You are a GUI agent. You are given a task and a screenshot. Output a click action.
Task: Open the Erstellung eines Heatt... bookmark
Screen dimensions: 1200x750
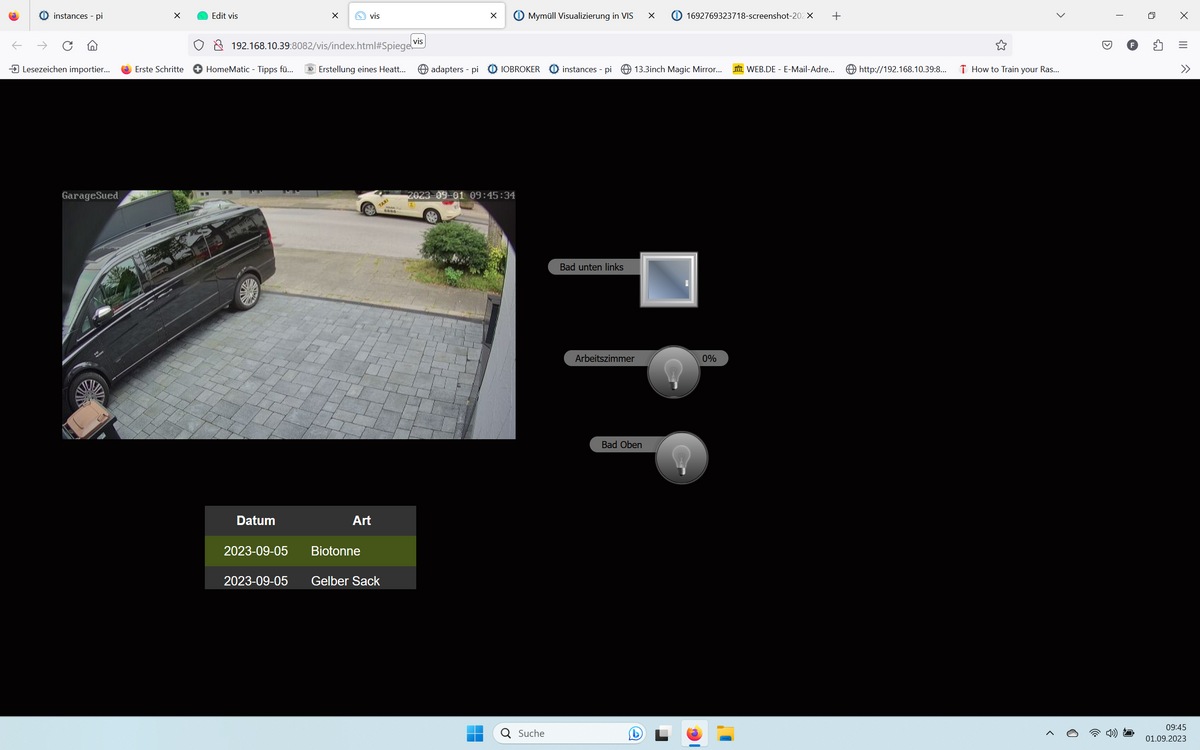(355, 69)
